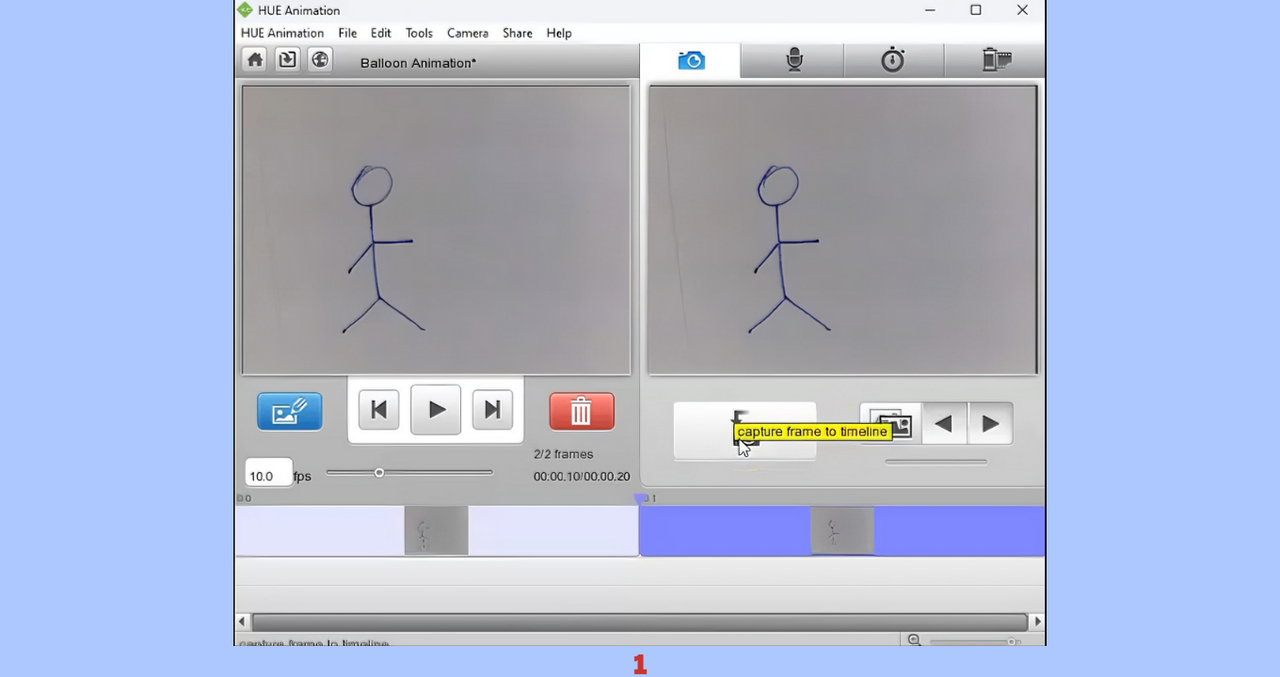Click the fps playback speed slider
The image size is (1280, 677).
410,472
